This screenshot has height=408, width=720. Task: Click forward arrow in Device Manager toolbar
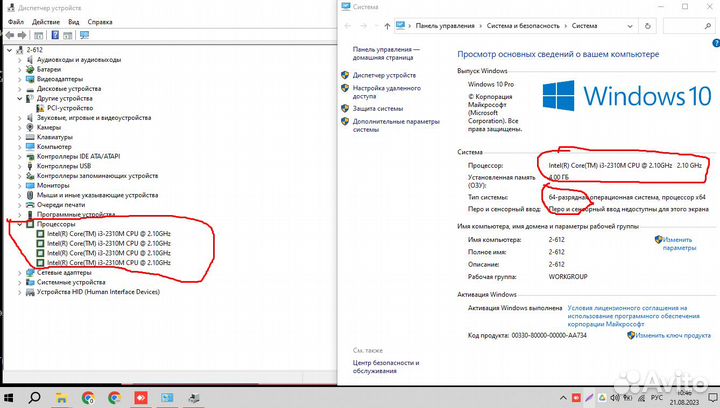tap(22, 35)
